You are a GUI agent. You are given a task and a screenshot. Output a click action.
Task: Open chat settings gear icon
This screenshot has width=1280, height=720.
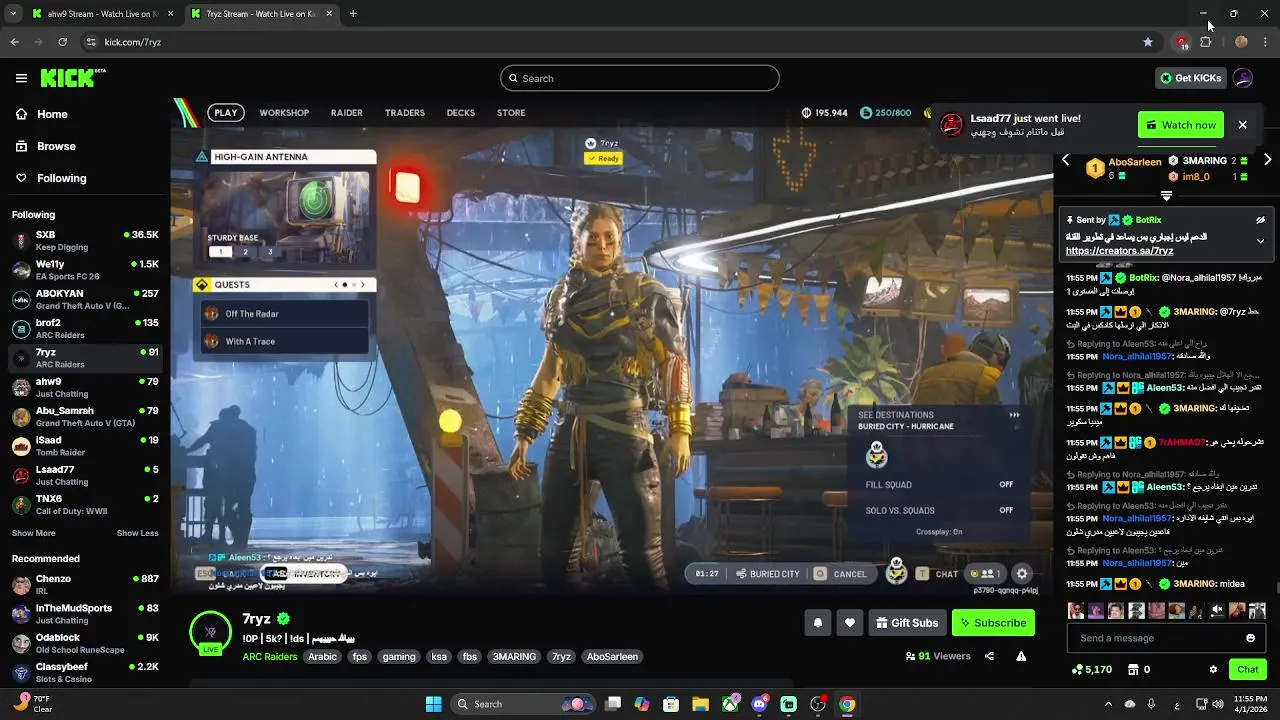(x=1213, y=669)
